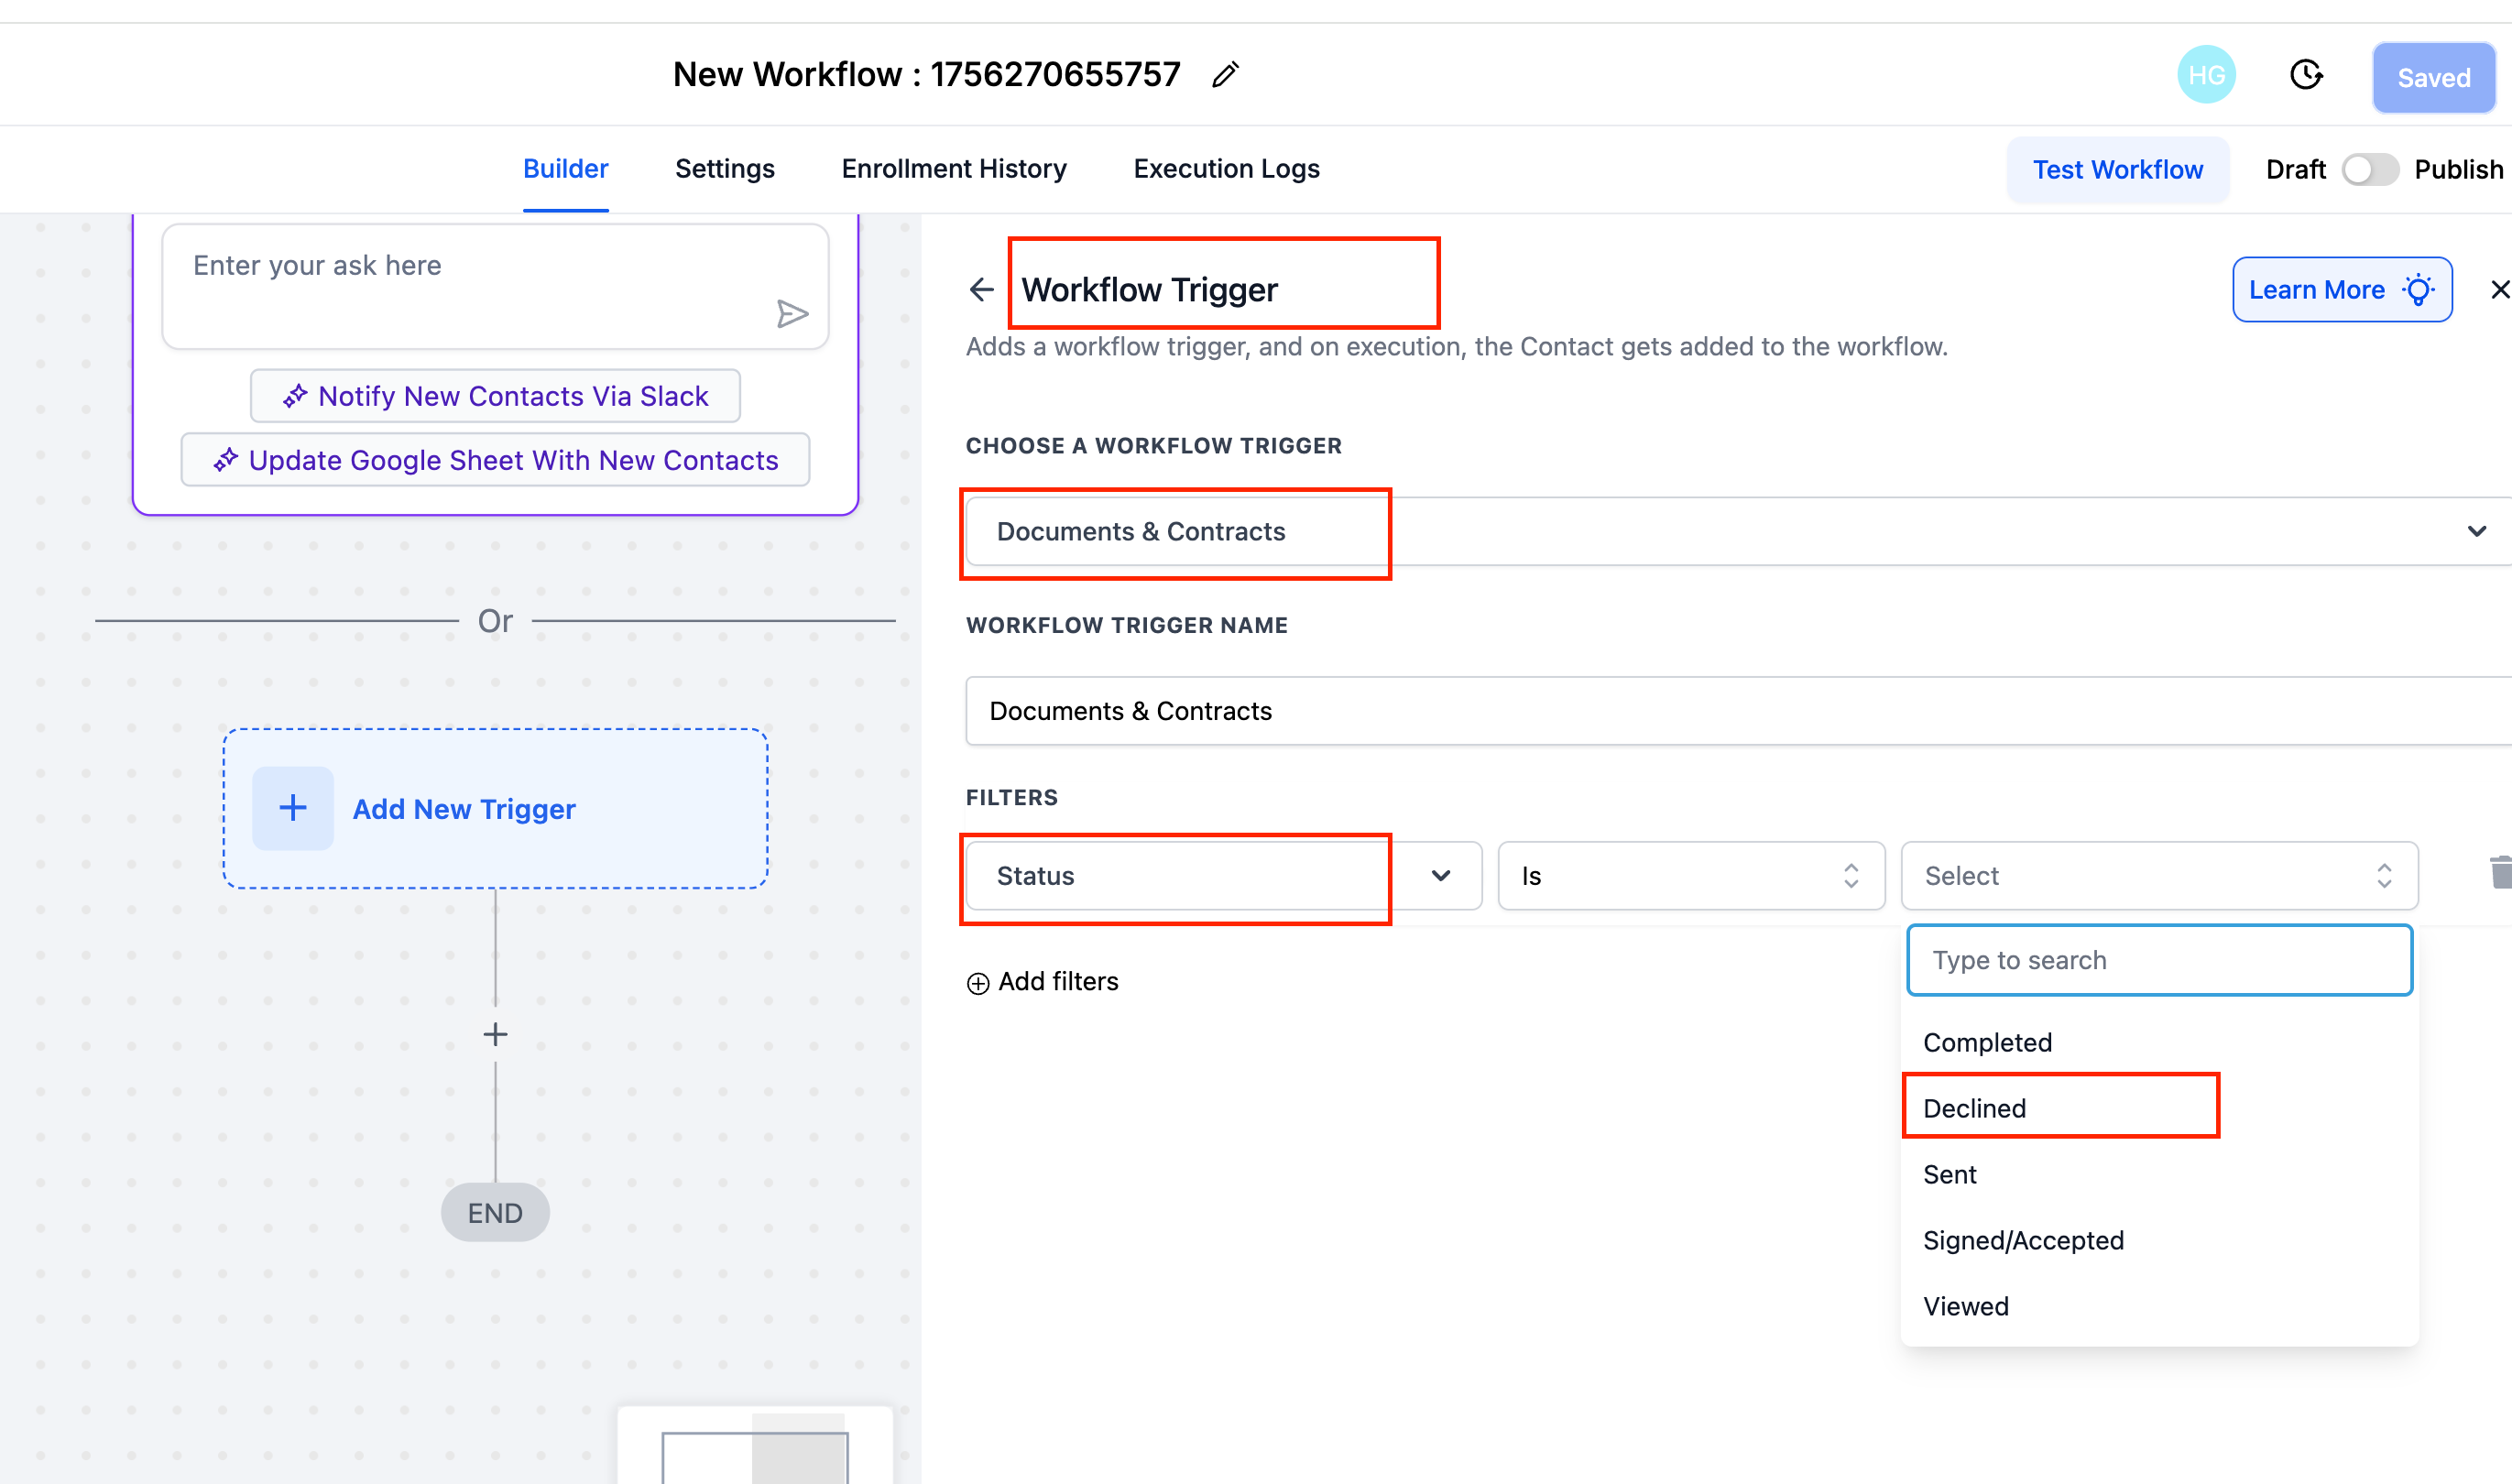Viewport: 2512px width, 1484px height.
Task: Click the plus node above END
Action: (495, 1034)
